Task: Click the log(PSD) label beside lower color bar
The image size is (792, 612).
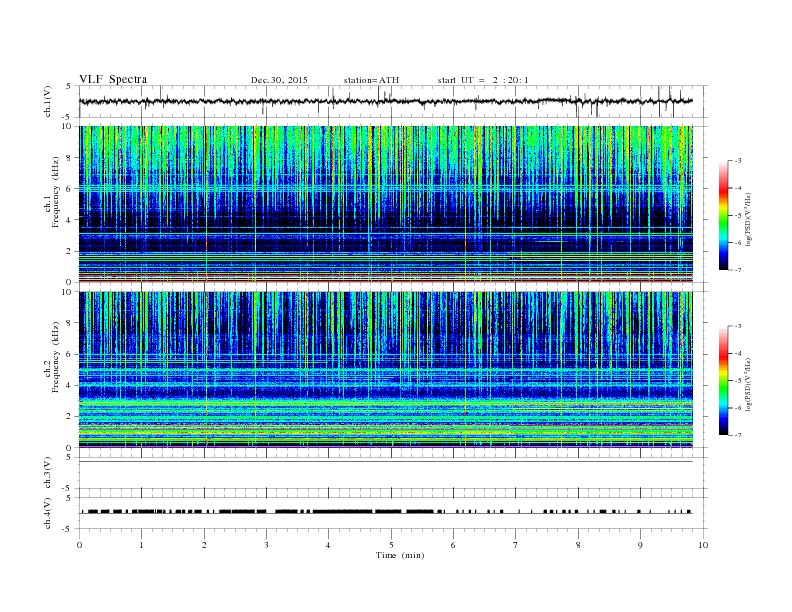Action: (x=749, y=384)
